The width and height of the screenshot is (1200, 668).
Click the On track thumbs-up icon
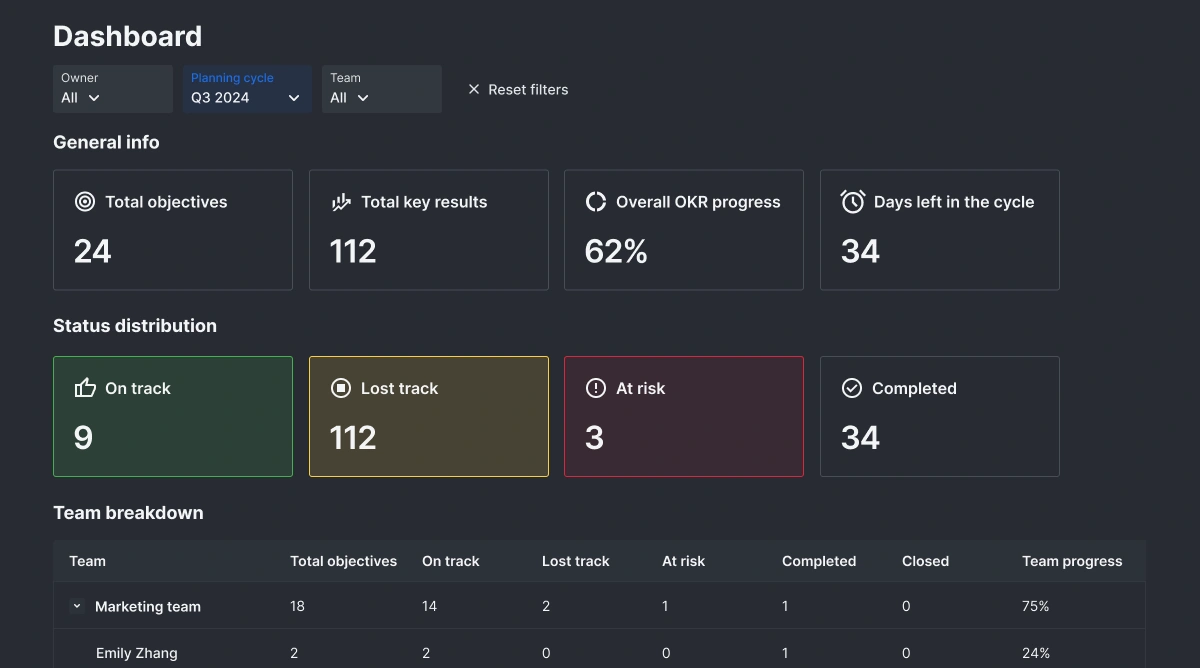point(84,388)
